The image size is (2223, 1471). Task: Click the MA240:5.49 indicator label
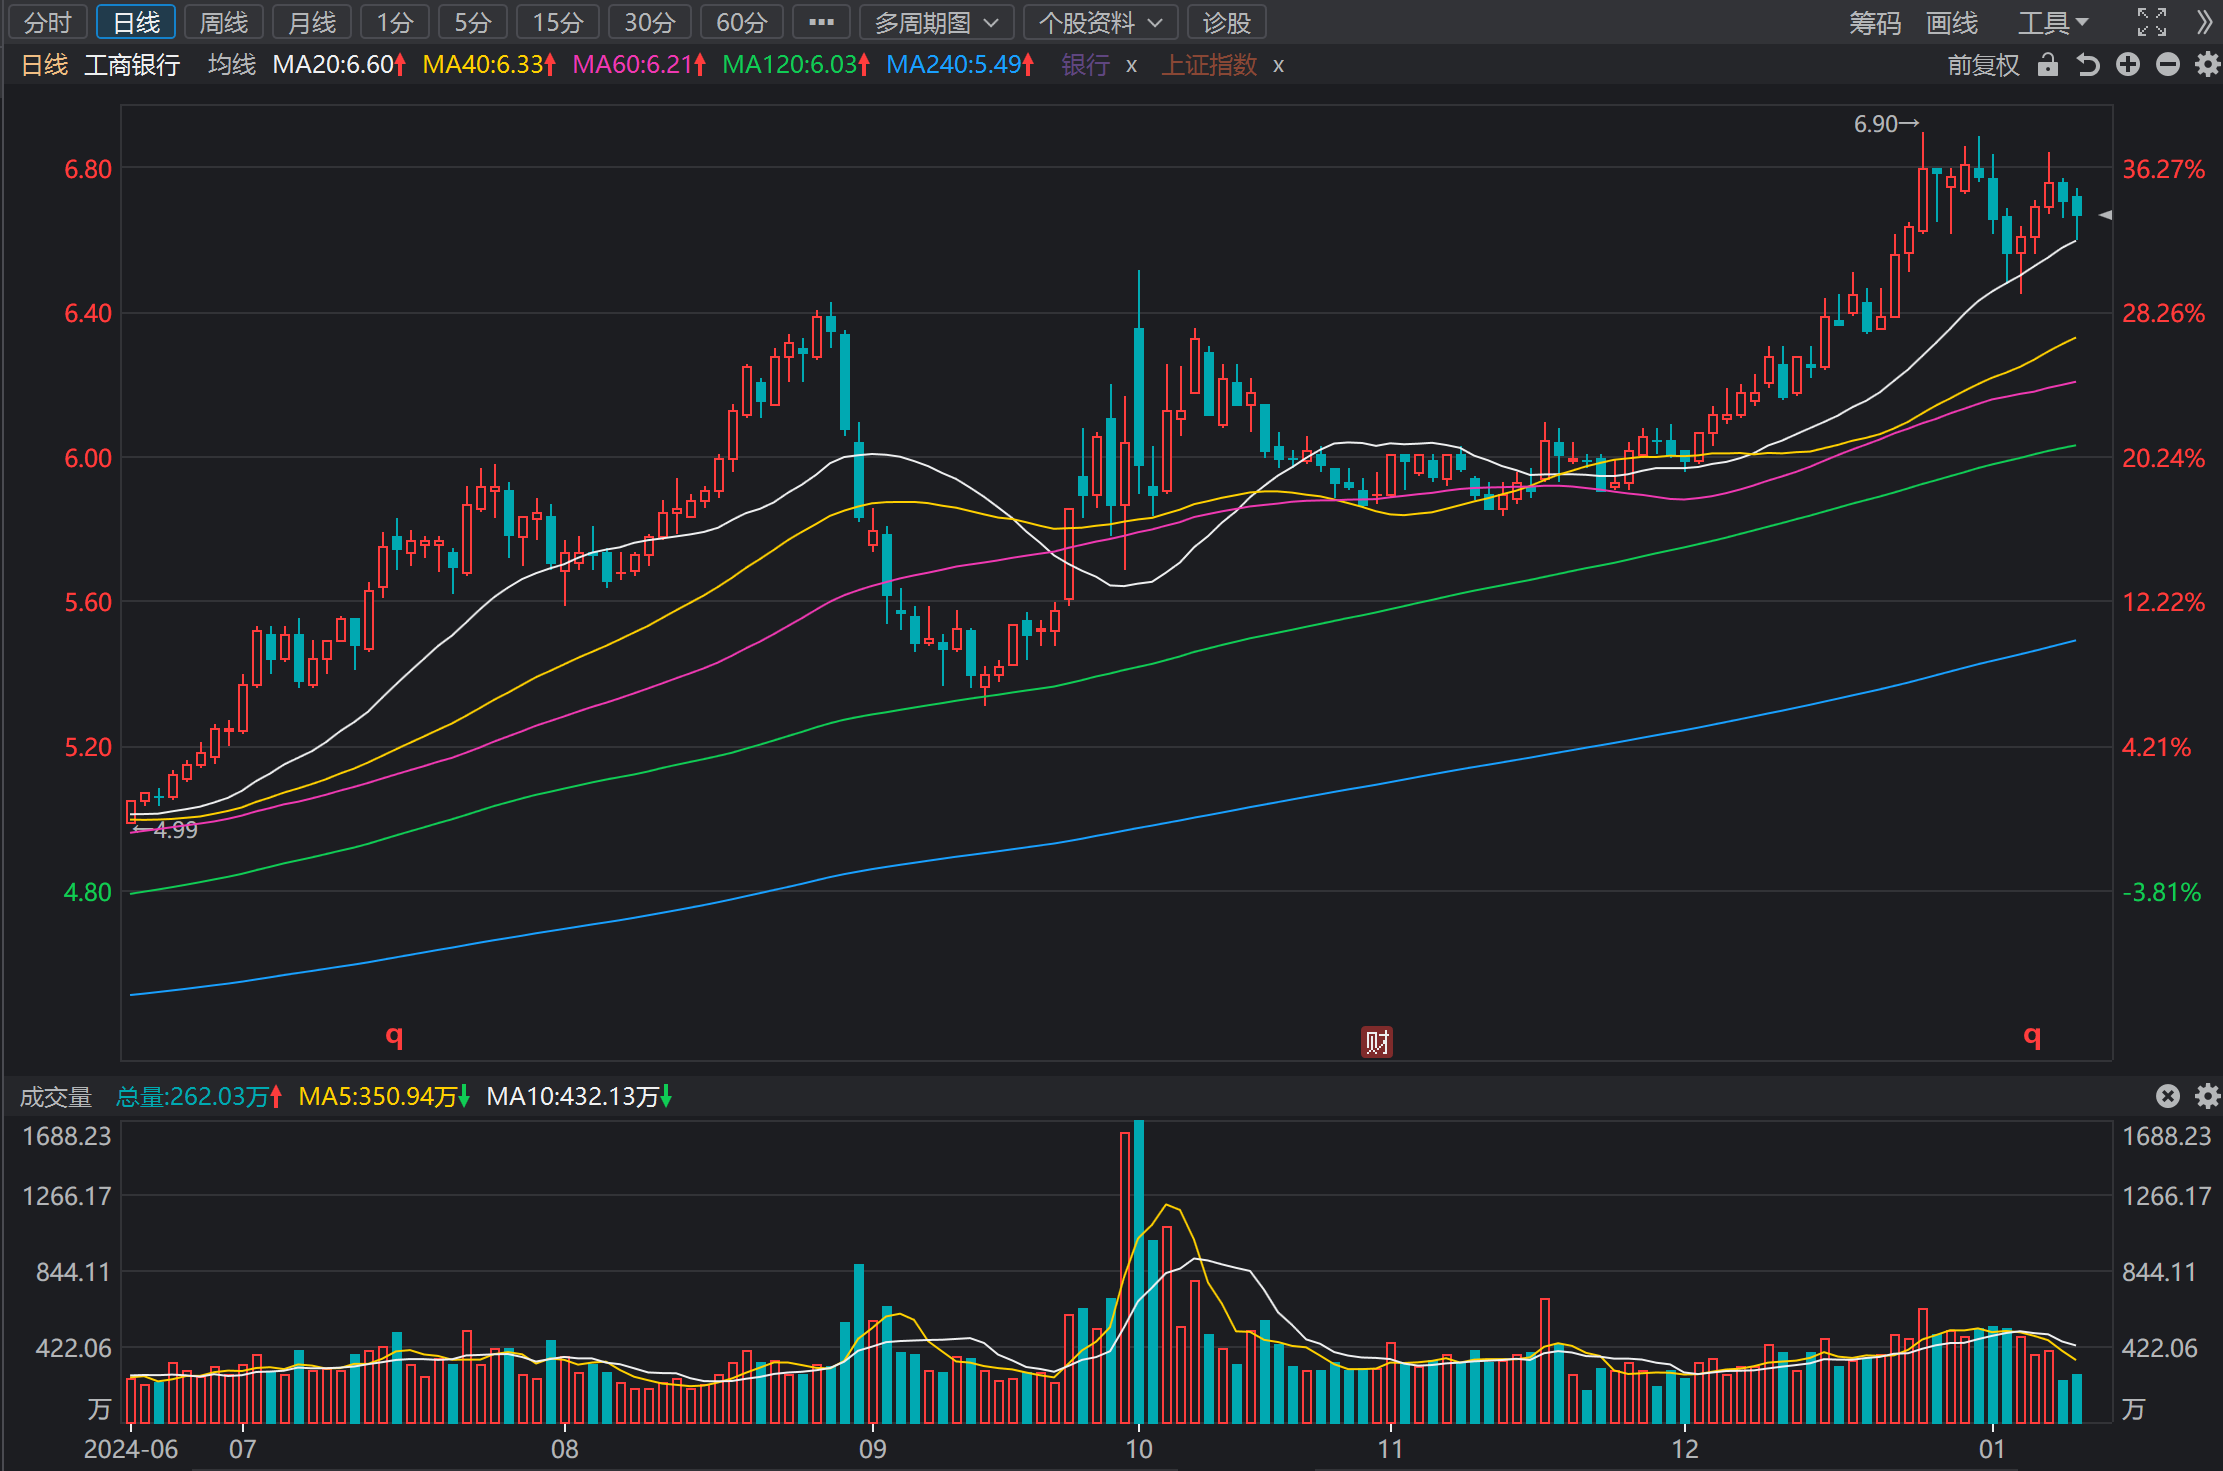pyautogui.click(x=960, y=65)
